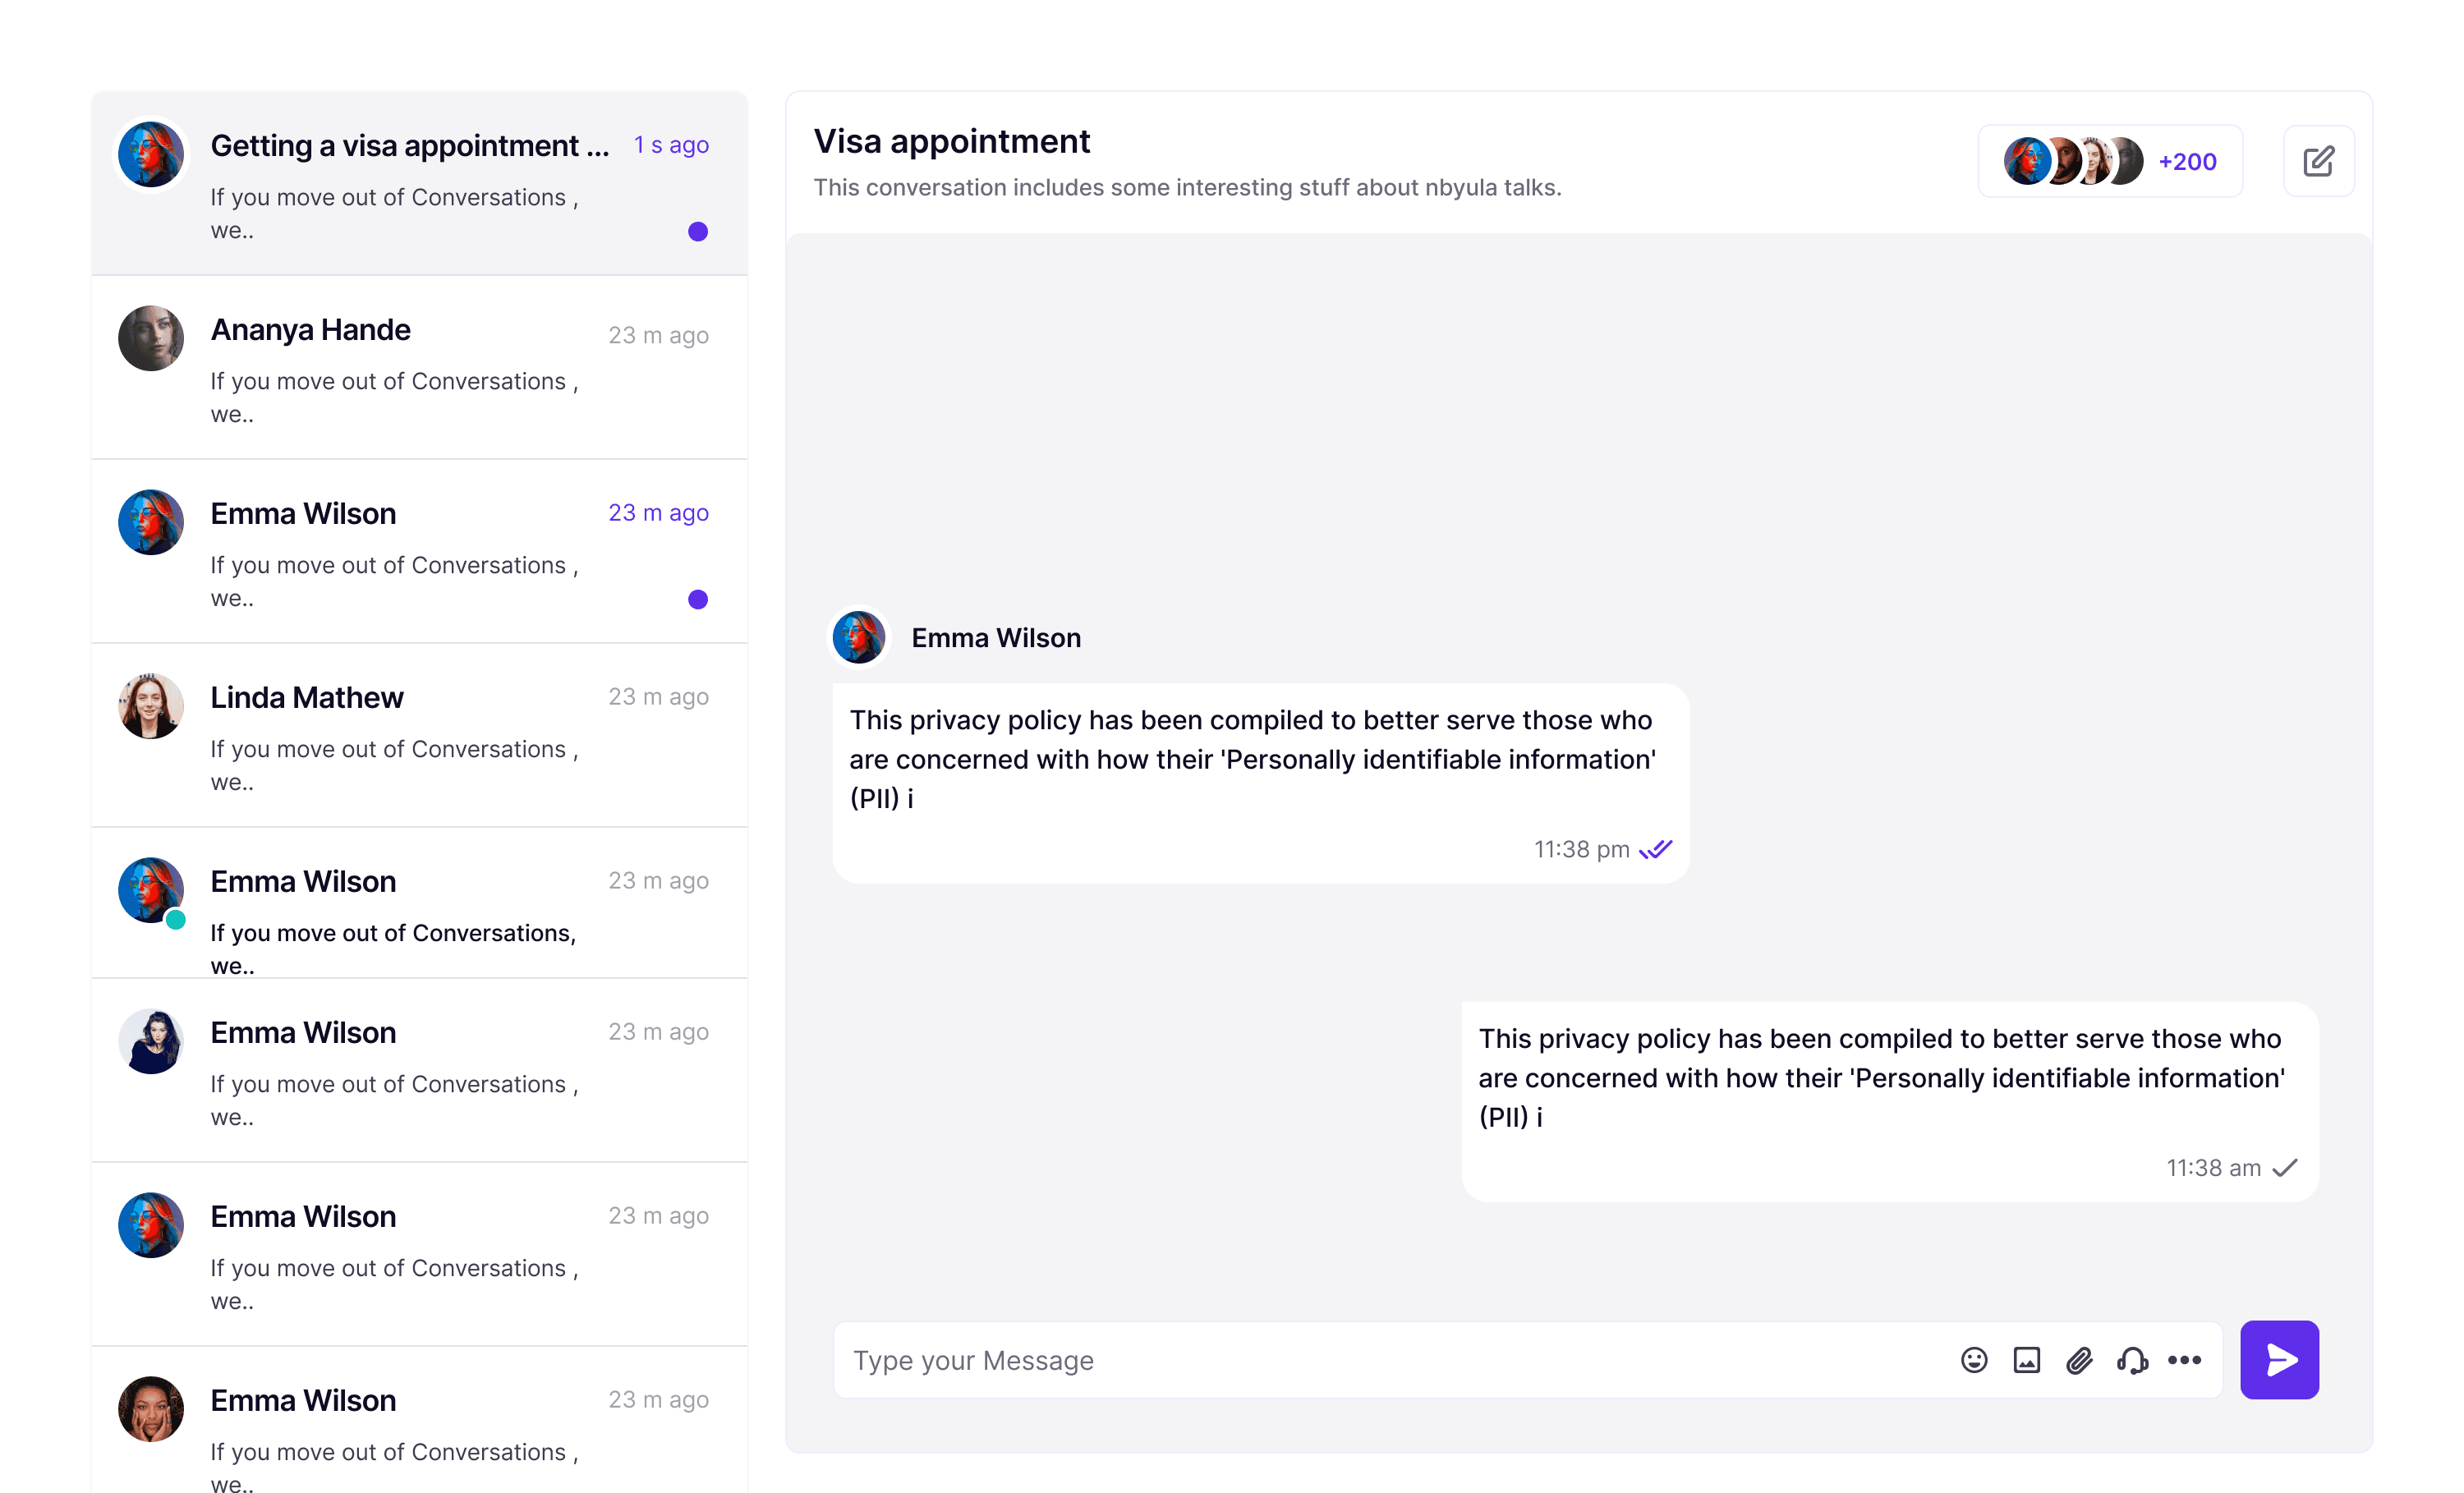Click Emma Wilson avatar in message header
Viewport: 2464px width, 1493px height.
(x=859, y=638)
